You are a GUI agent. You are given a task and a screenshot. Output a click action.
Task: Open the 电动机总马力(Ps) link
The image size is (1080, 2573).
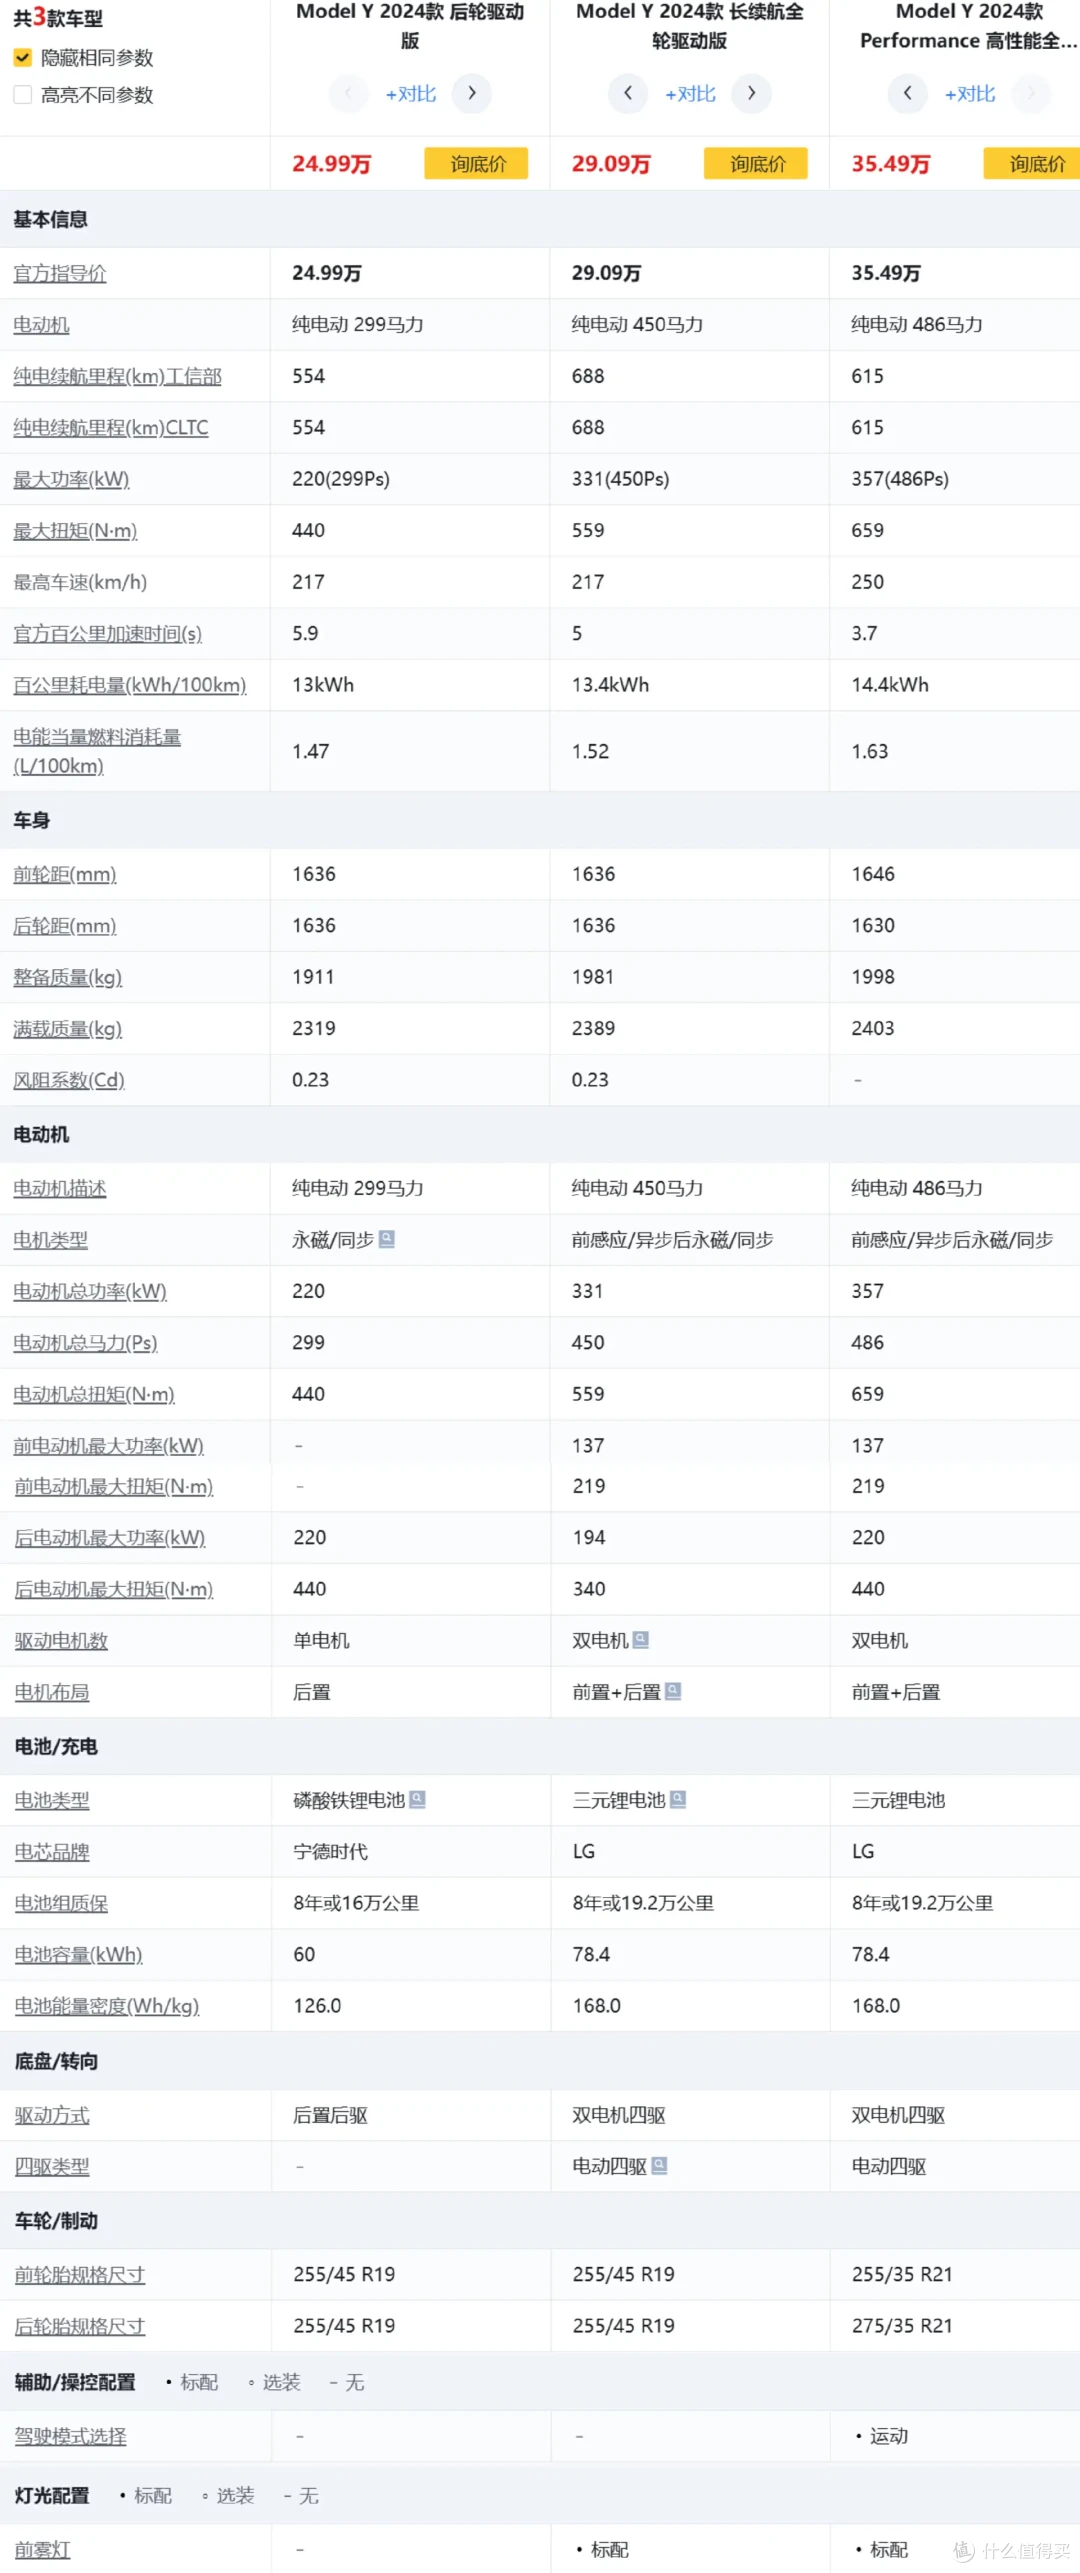tap(85, 1343)
